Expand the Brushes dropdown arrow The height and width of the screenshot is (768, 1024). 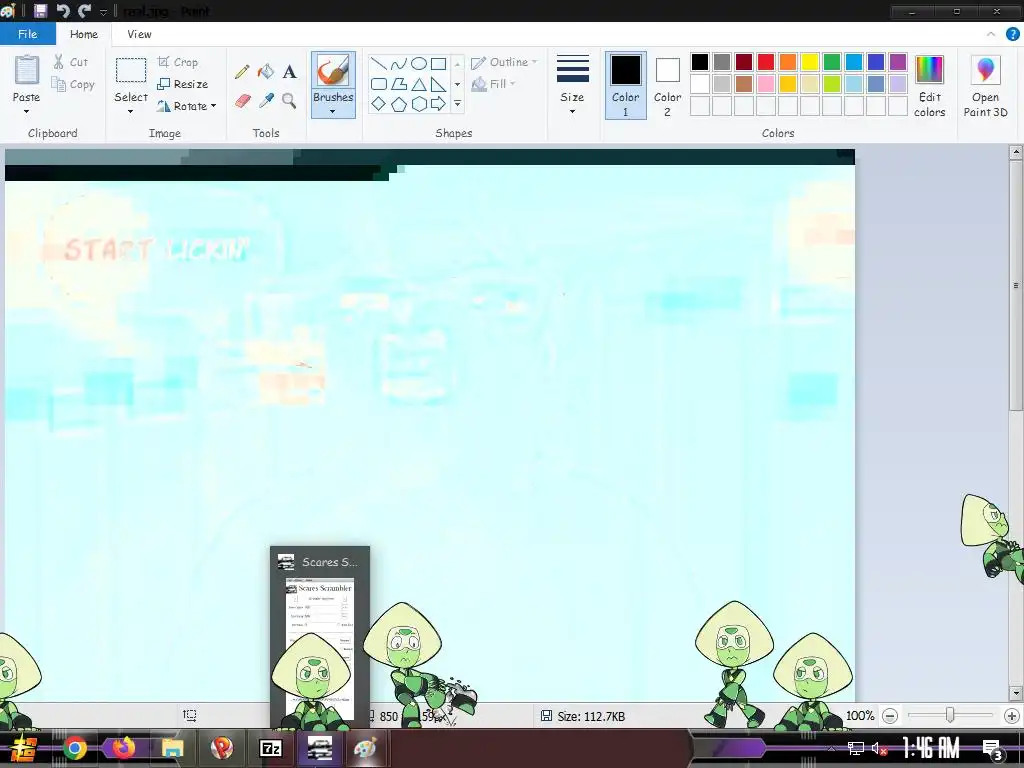(333, 112)
